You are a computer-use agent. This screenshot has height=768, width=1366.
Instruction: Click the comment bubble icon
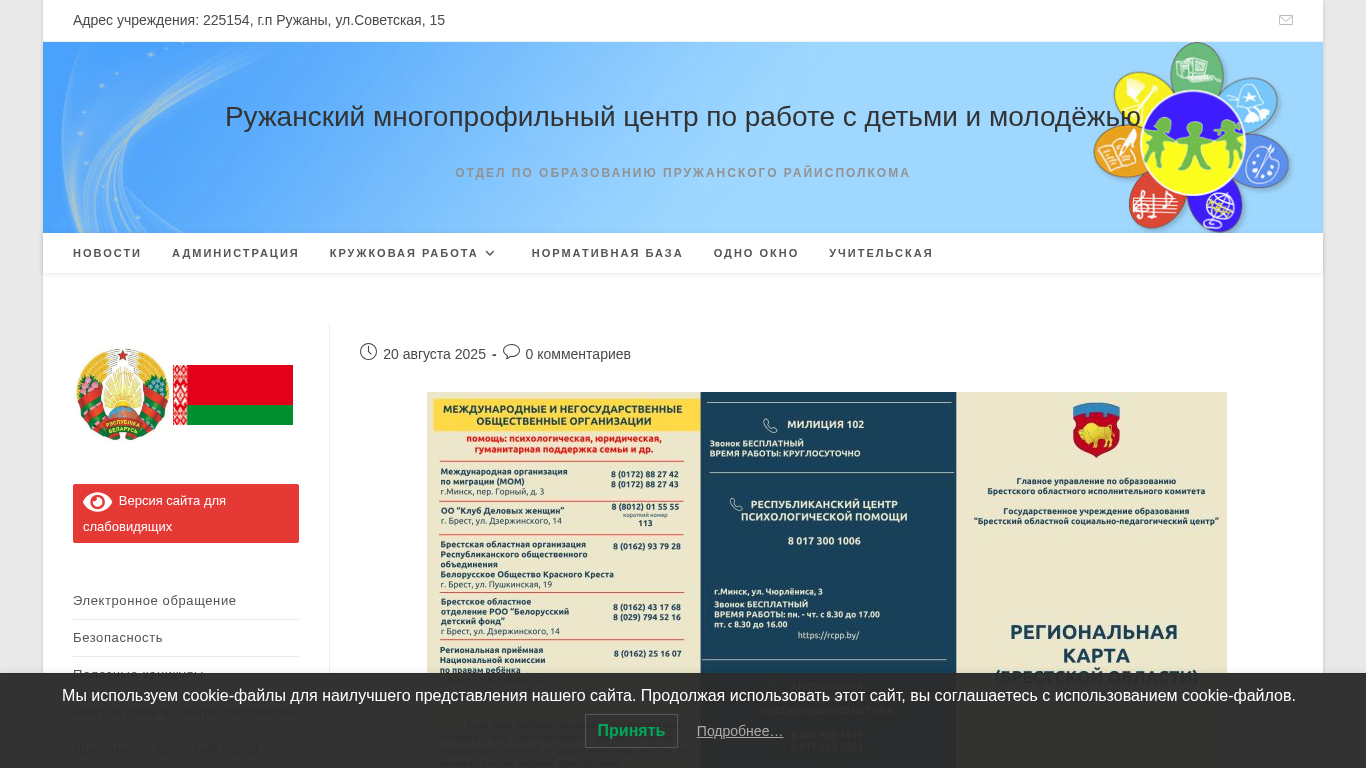click(x=511, y=352)
